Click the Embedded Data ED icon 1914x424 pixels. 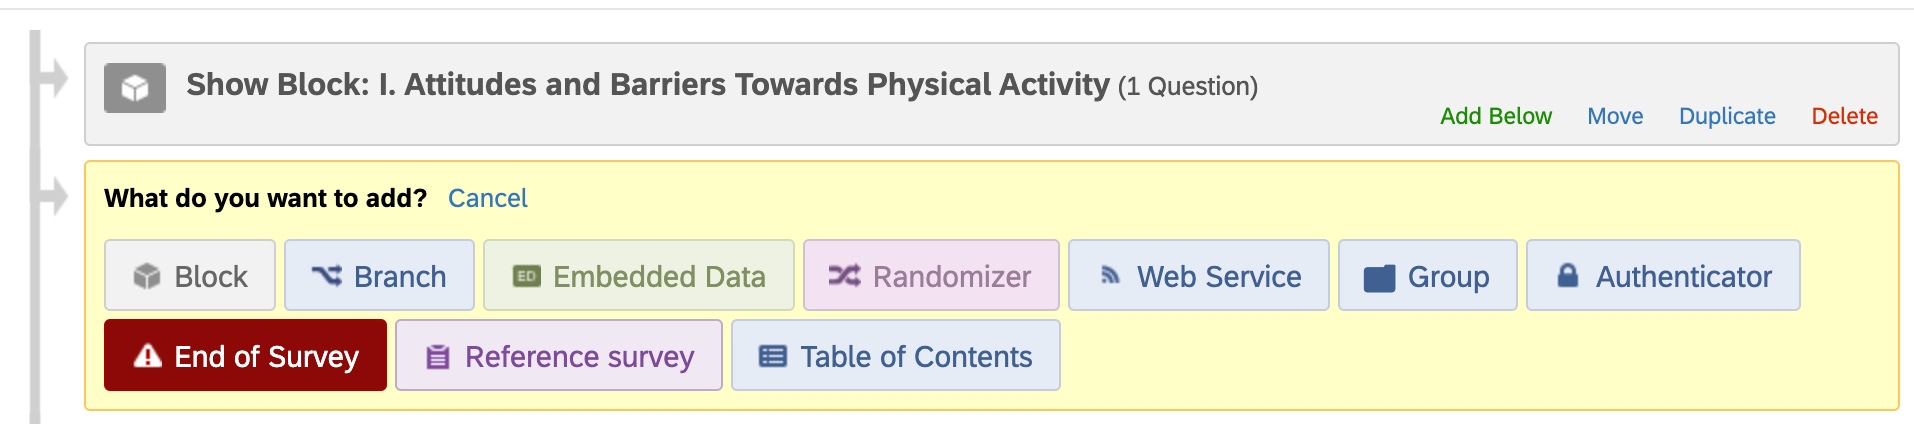pyautogui.click(x=526, y=276)
